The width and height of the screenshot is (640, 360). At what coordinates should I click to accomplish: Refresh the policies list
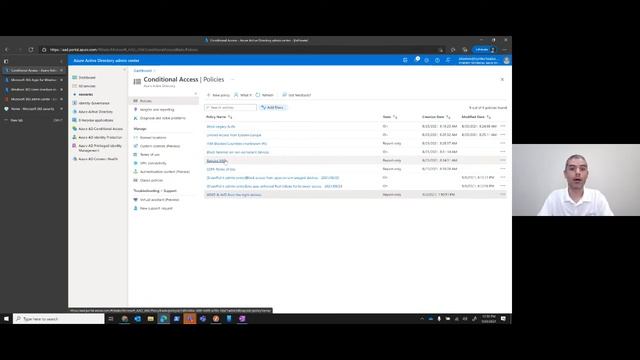tap(264, 95)
